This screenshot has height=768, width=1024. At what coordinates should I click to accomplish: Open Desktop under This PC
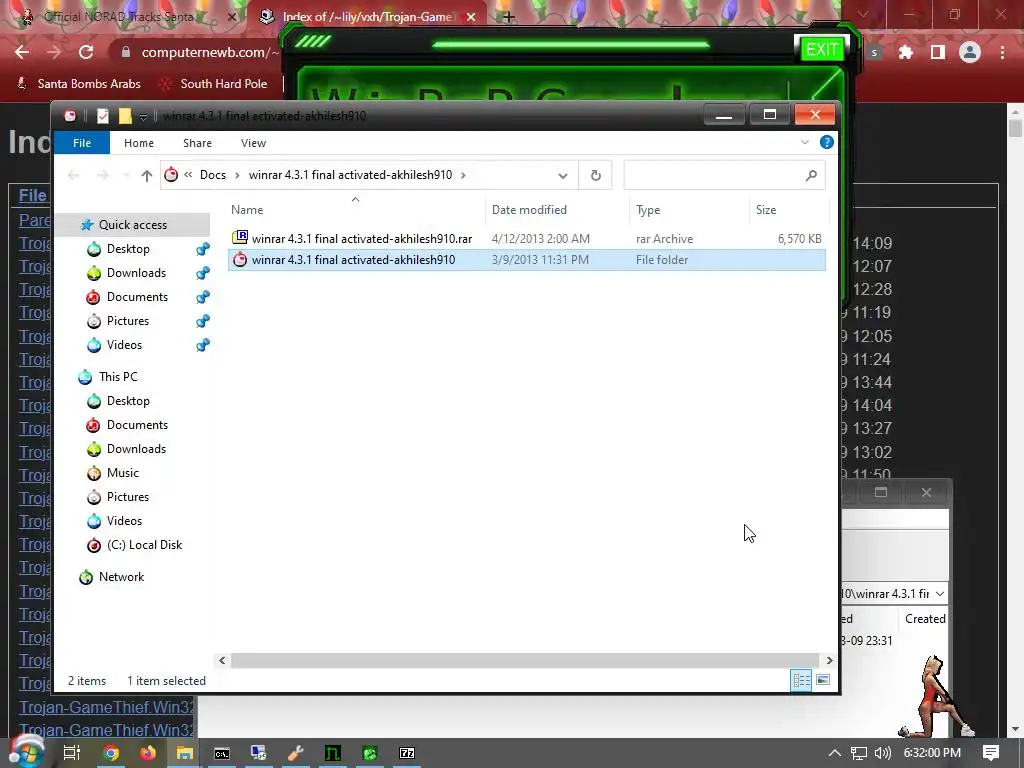pyautogui.click(x=128, y=401)
